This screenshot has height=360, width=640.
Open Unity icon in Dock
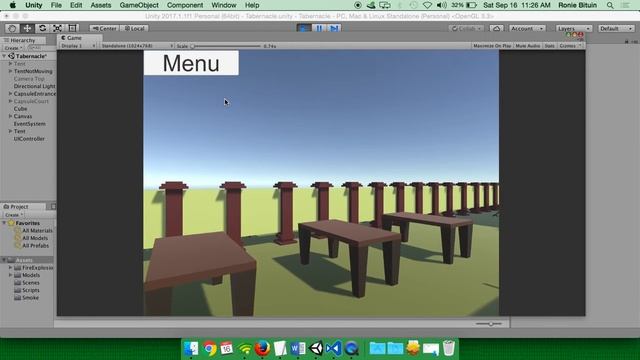click(x=316, y=349)
